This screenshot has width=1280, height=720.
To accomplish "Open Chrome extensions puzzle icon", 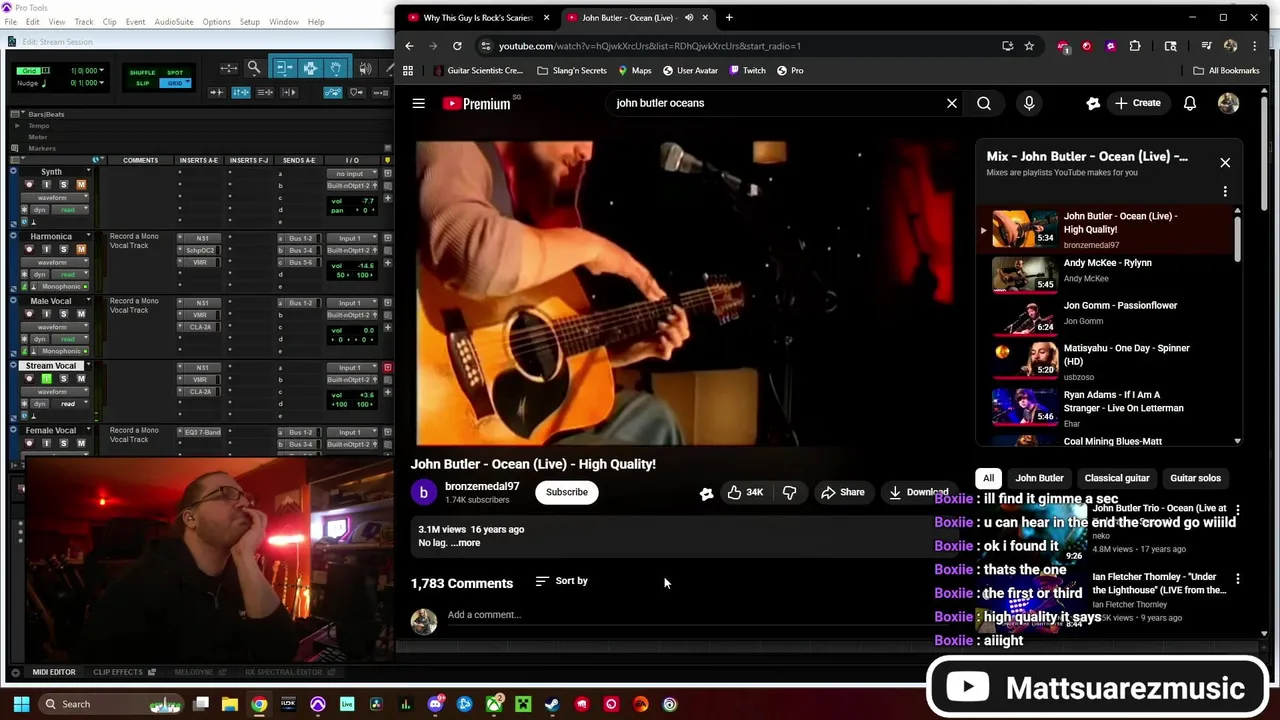I will tap(1135, 46).
